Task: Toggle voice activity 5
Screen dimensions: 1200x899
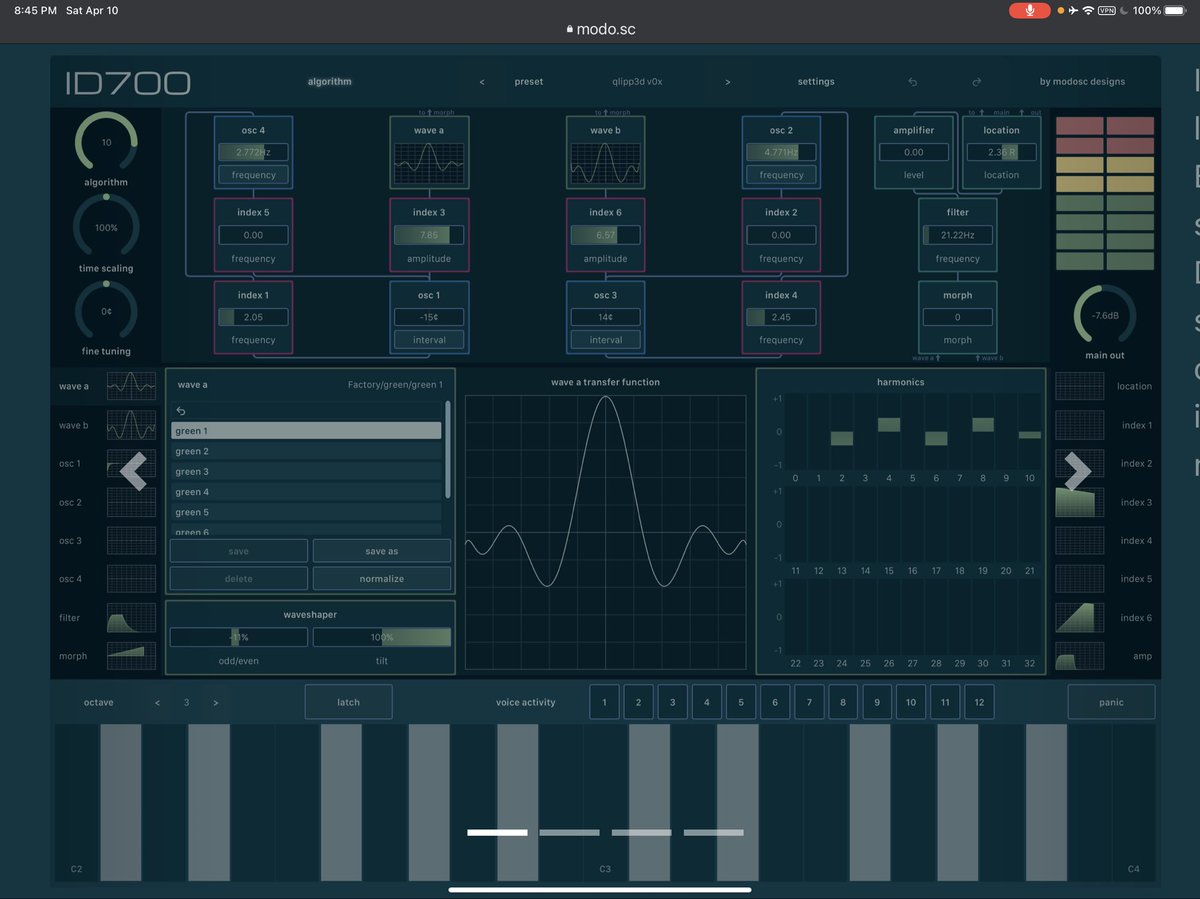Action: tap(741, 702)
